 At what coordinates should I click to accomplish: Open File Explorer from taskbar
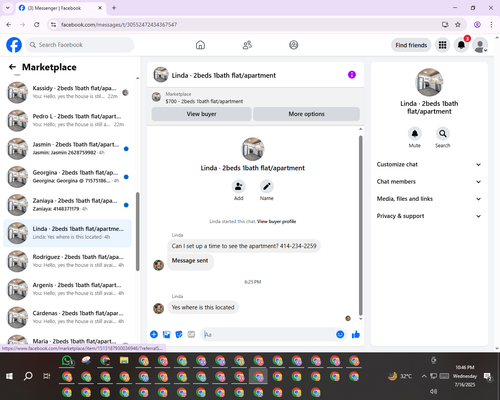point(124,361)
